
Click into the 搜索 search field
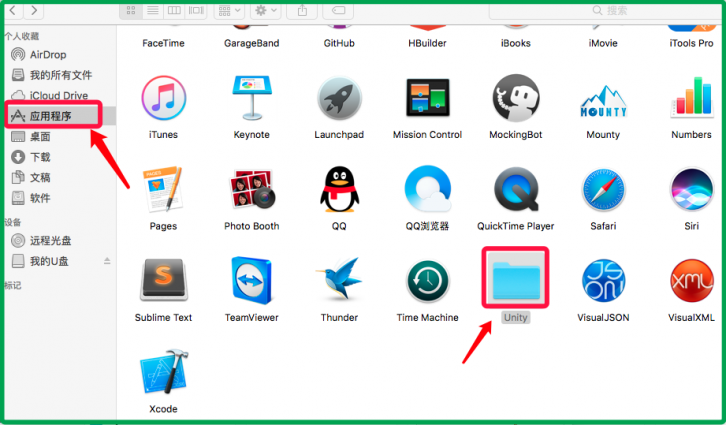(604, 10)
